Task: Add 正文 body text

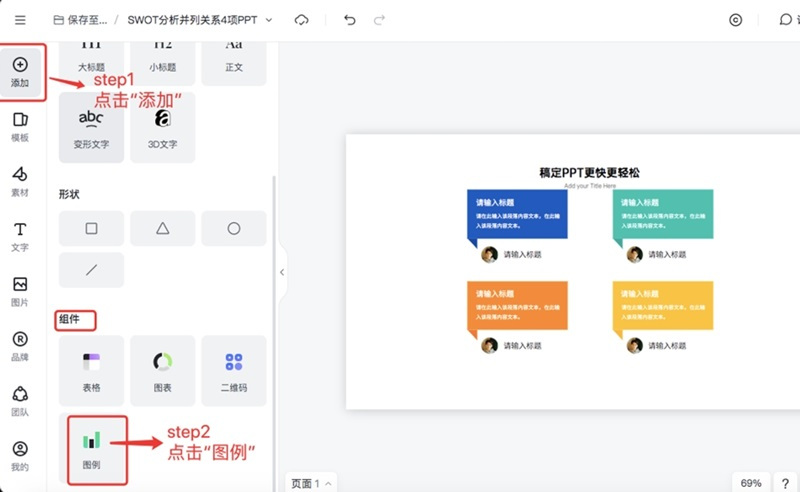Action: (x=234, y=63)
